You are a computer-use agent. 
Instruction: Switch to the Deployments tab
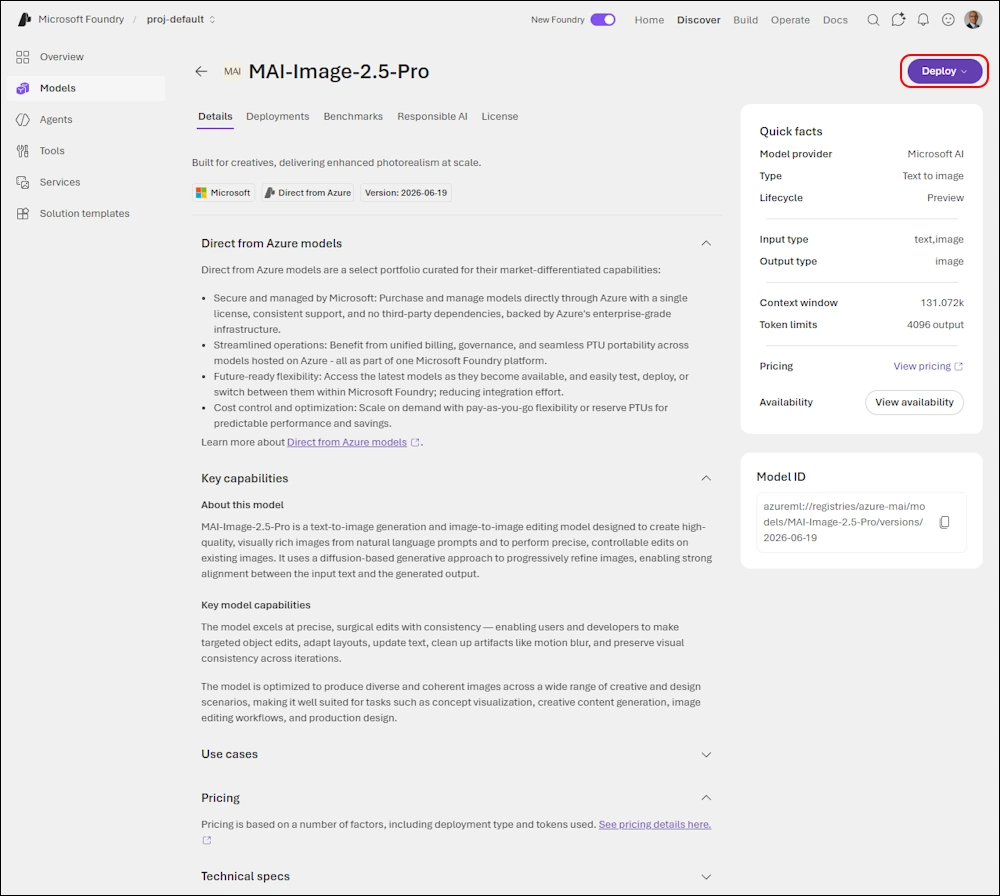277,116
